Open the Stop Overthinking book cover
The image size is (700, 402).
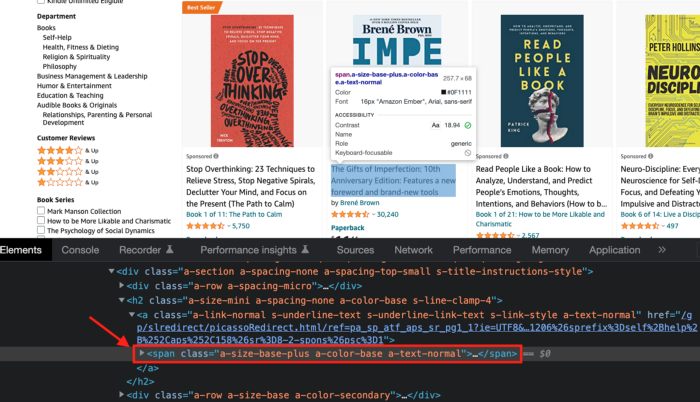(x=252, y=81)
